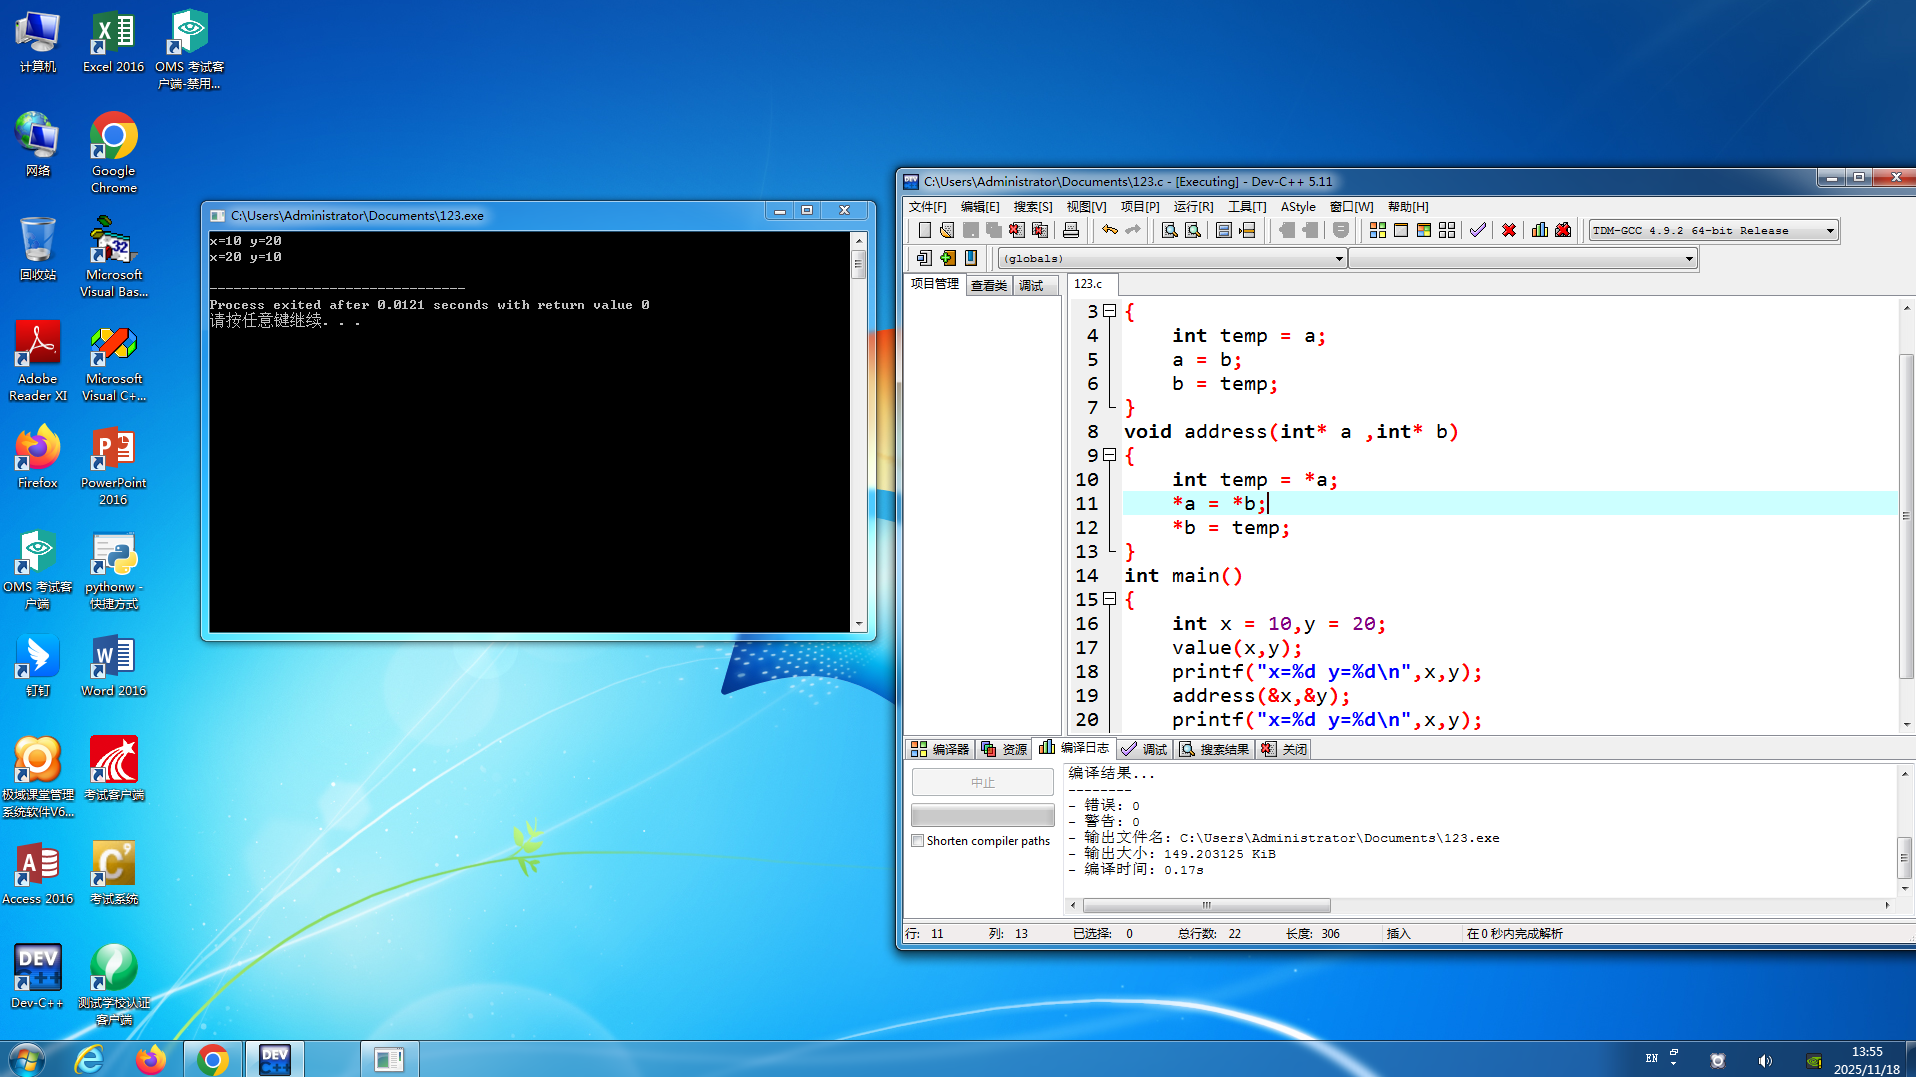Open the 文件[F] menu
The height and width of the screenshot is (1077, 1916).
coord(927,207)
